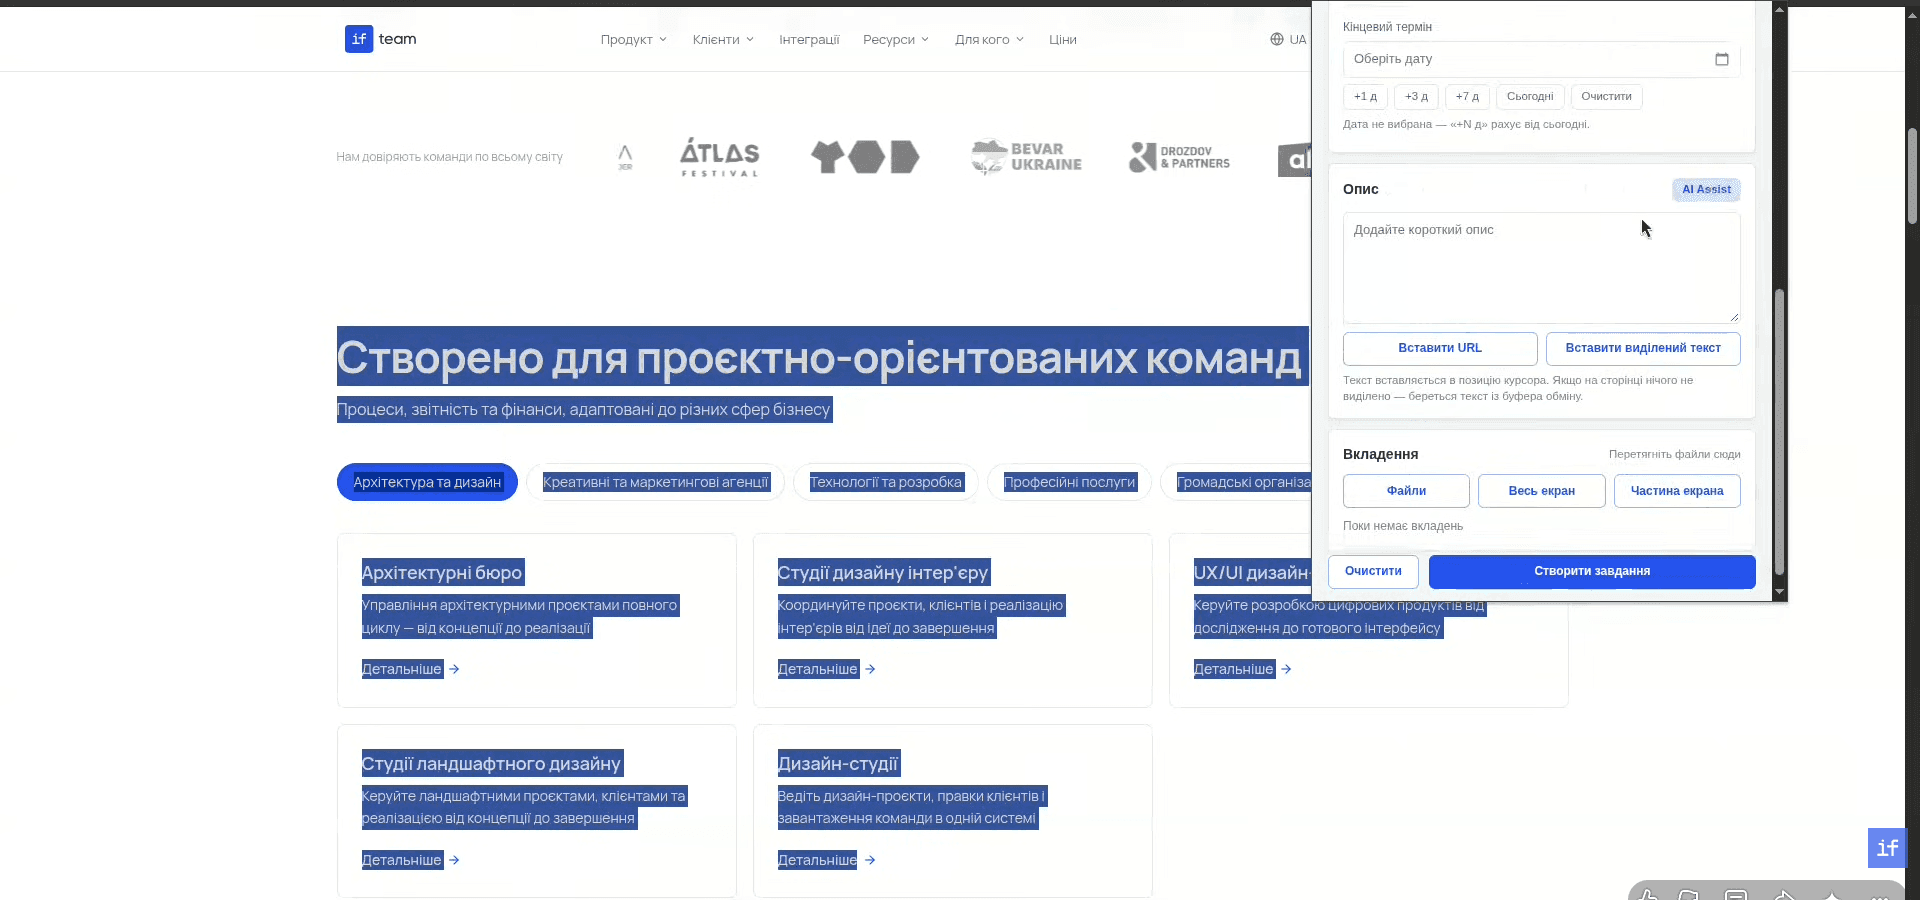Clear the date with Очистити chip
Viewport: 1920px width, 900px height.
click(x=1606, y=97)
